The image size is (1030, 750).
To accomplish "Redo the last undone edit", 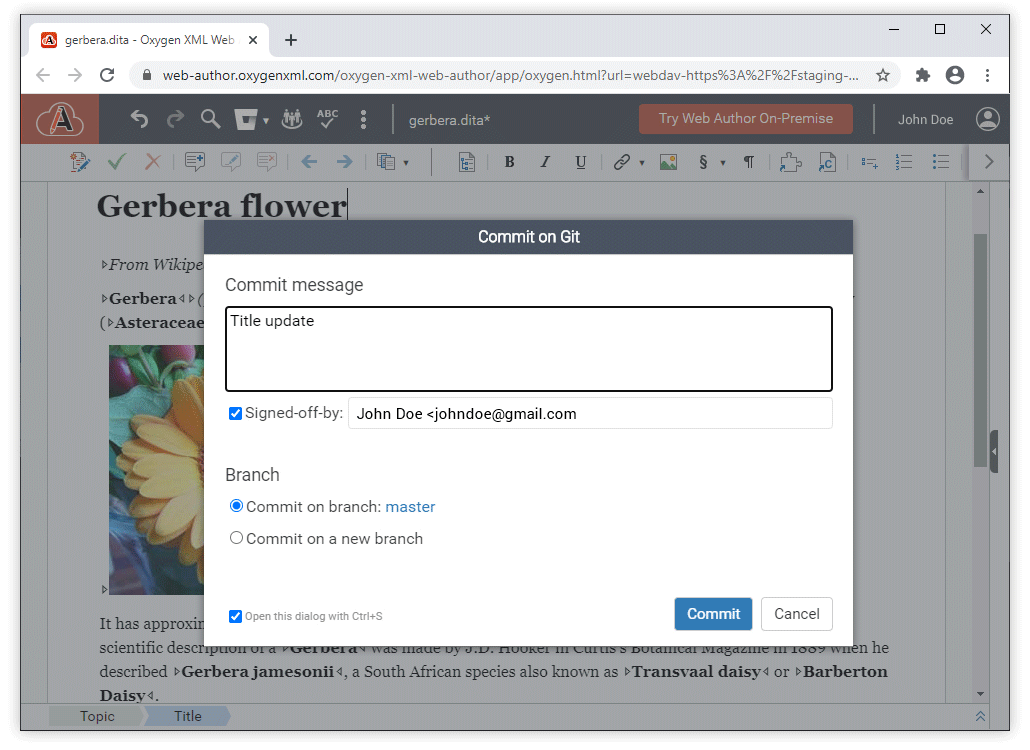I will click(175, 119).
